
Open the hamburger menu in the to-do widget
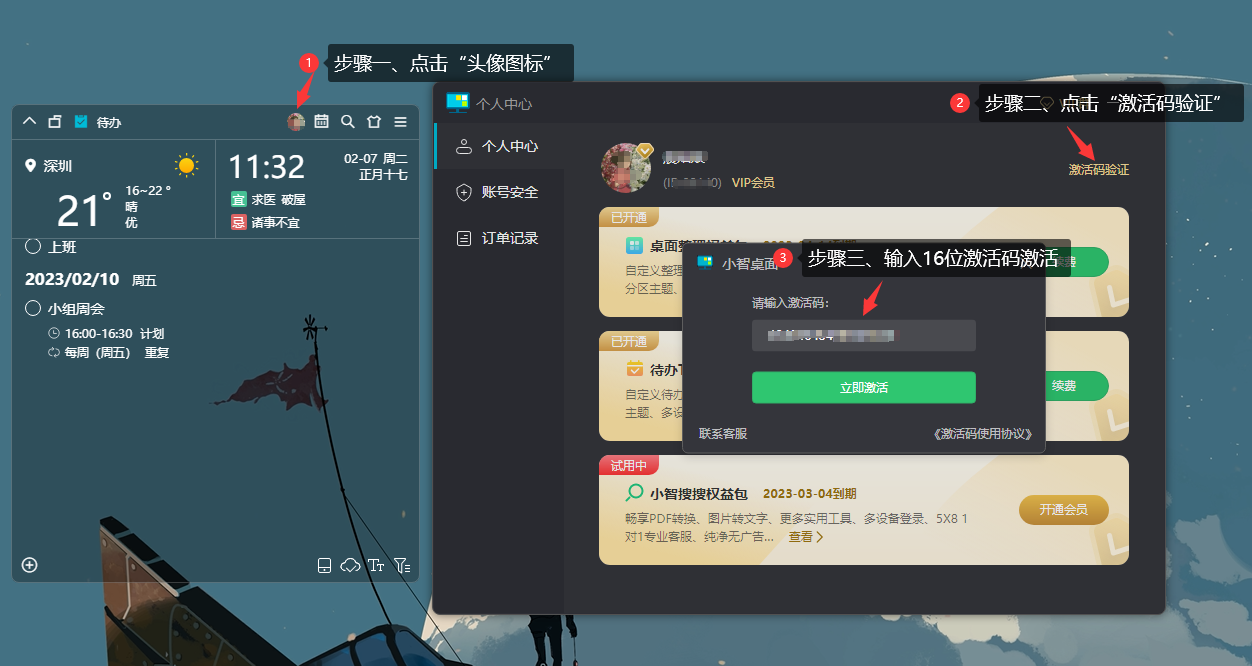[400, 121]
